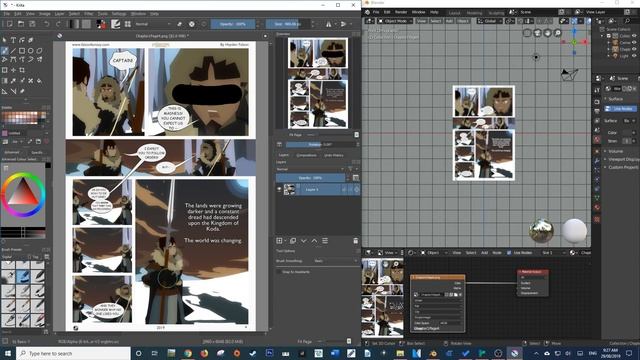
Task: Duplicate layer icon in Krita Layers panel
Action: tap(293, 241)
